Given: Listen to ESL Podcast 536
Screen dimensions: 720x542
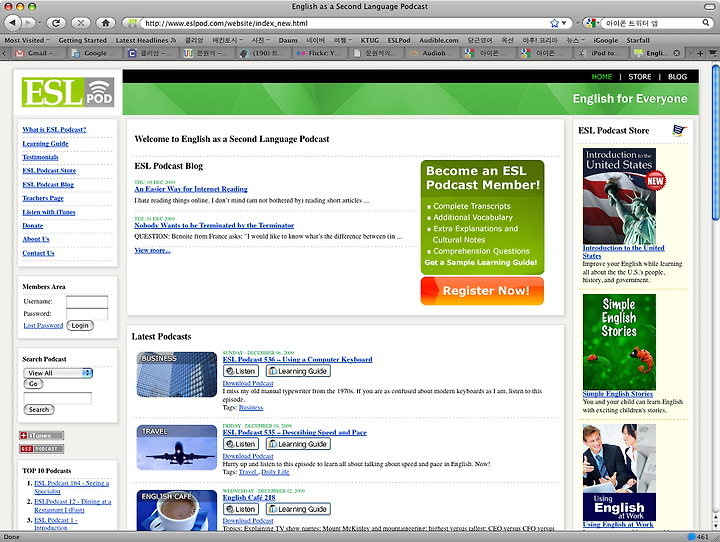Looking at the screenshot, I should pyautogui.click(x=241, y=371).
